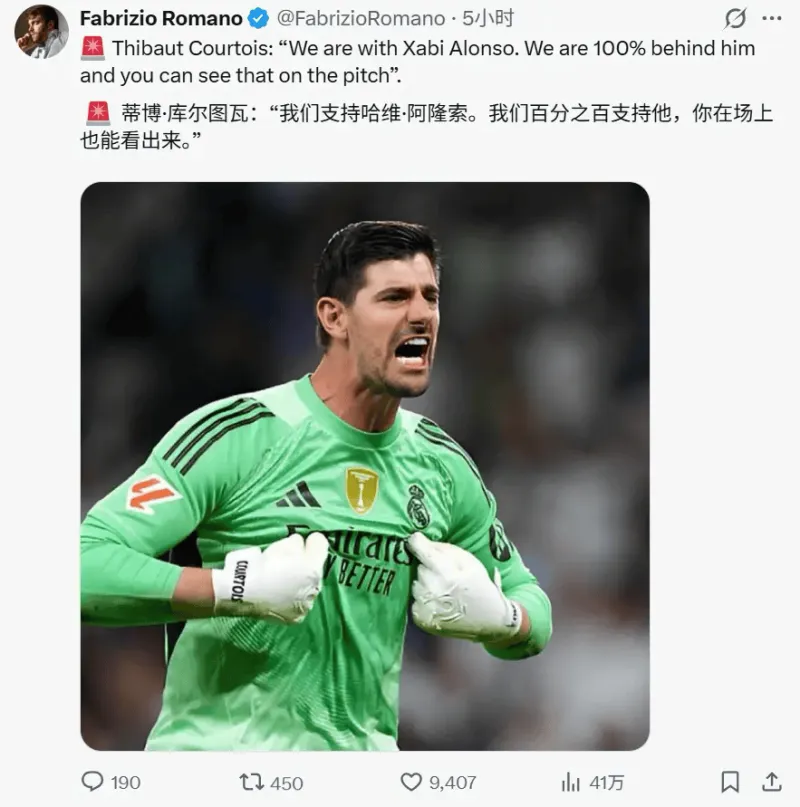Bookmark the post with the bookmark icon

tap(730, 782)
